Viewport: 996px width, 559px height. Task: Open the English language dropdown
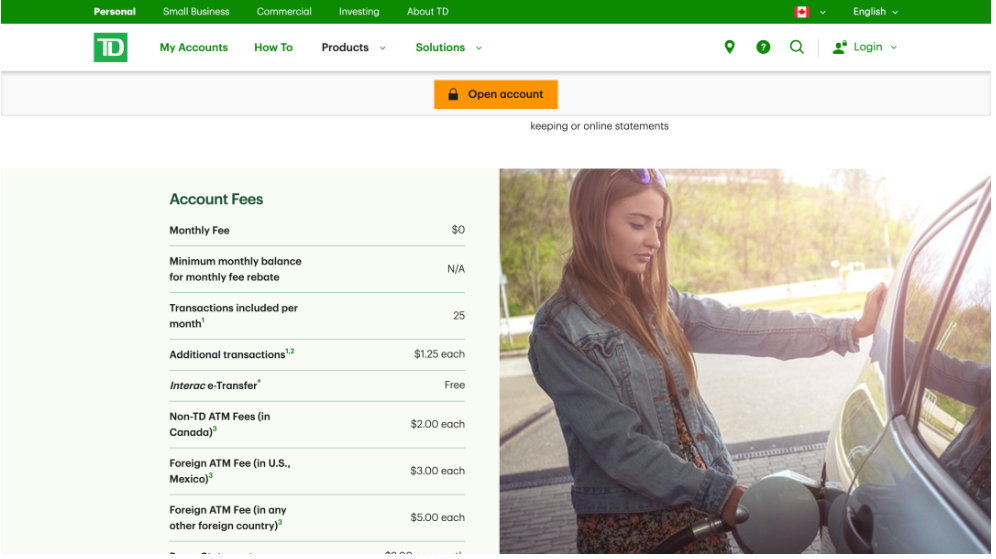[875, 12]
